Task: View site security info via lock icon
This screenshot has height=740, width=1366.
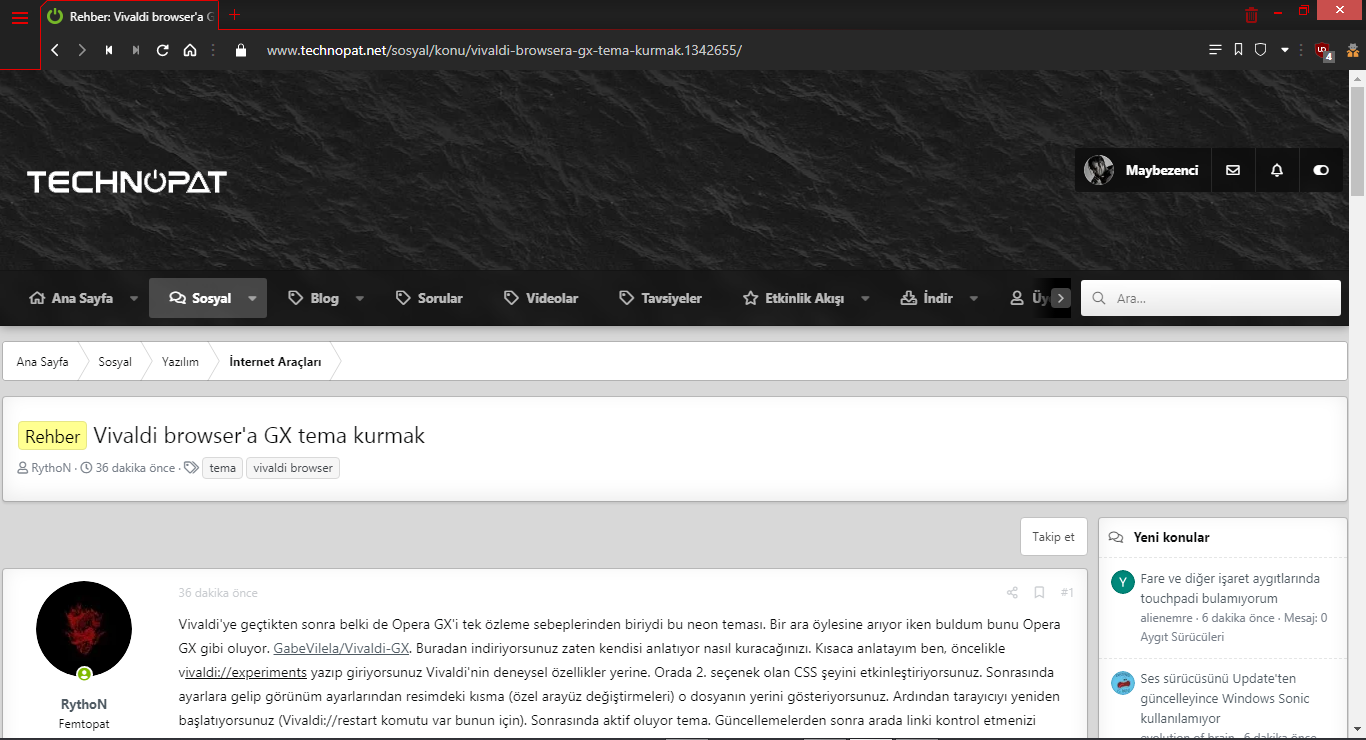Action: point(240,50)
